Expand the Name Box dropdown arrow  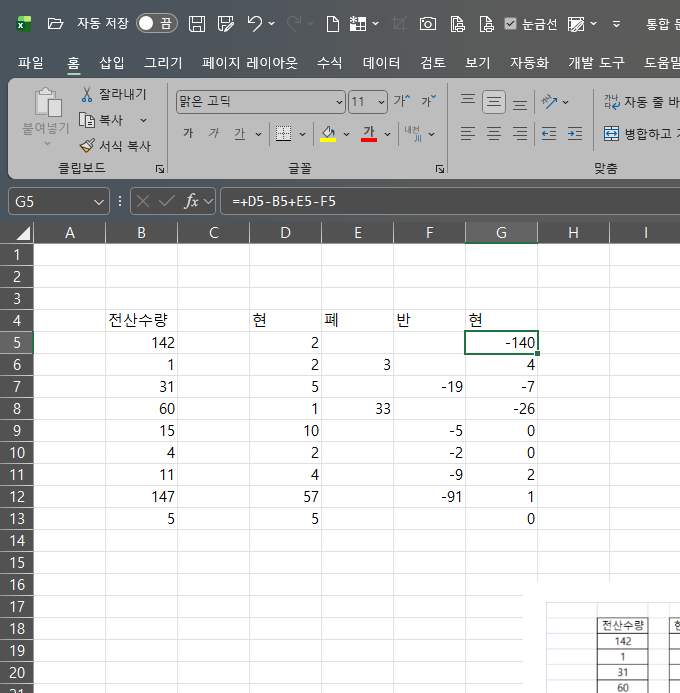tap(98, 201)
